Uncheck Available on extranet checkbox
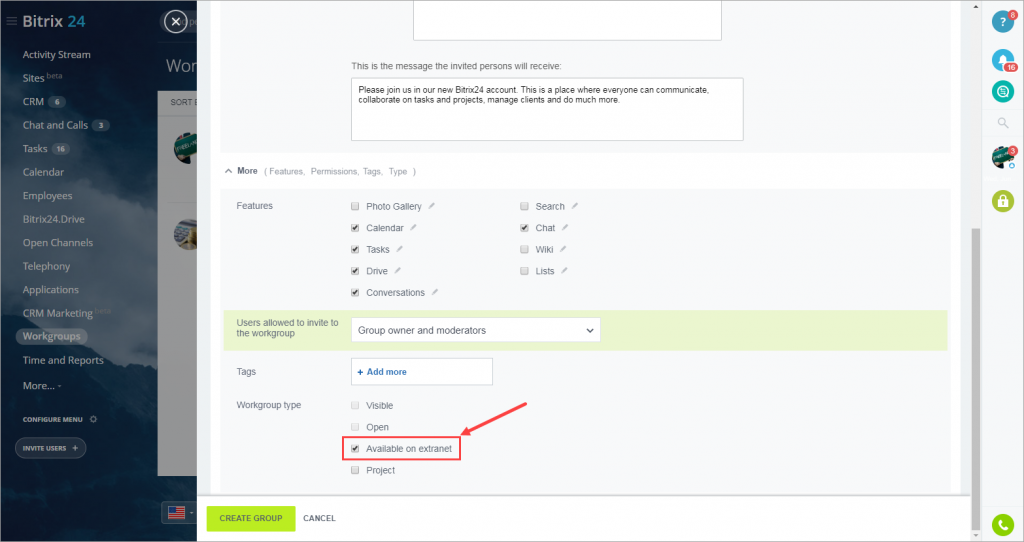1024x542 pixels. point(355,449)
